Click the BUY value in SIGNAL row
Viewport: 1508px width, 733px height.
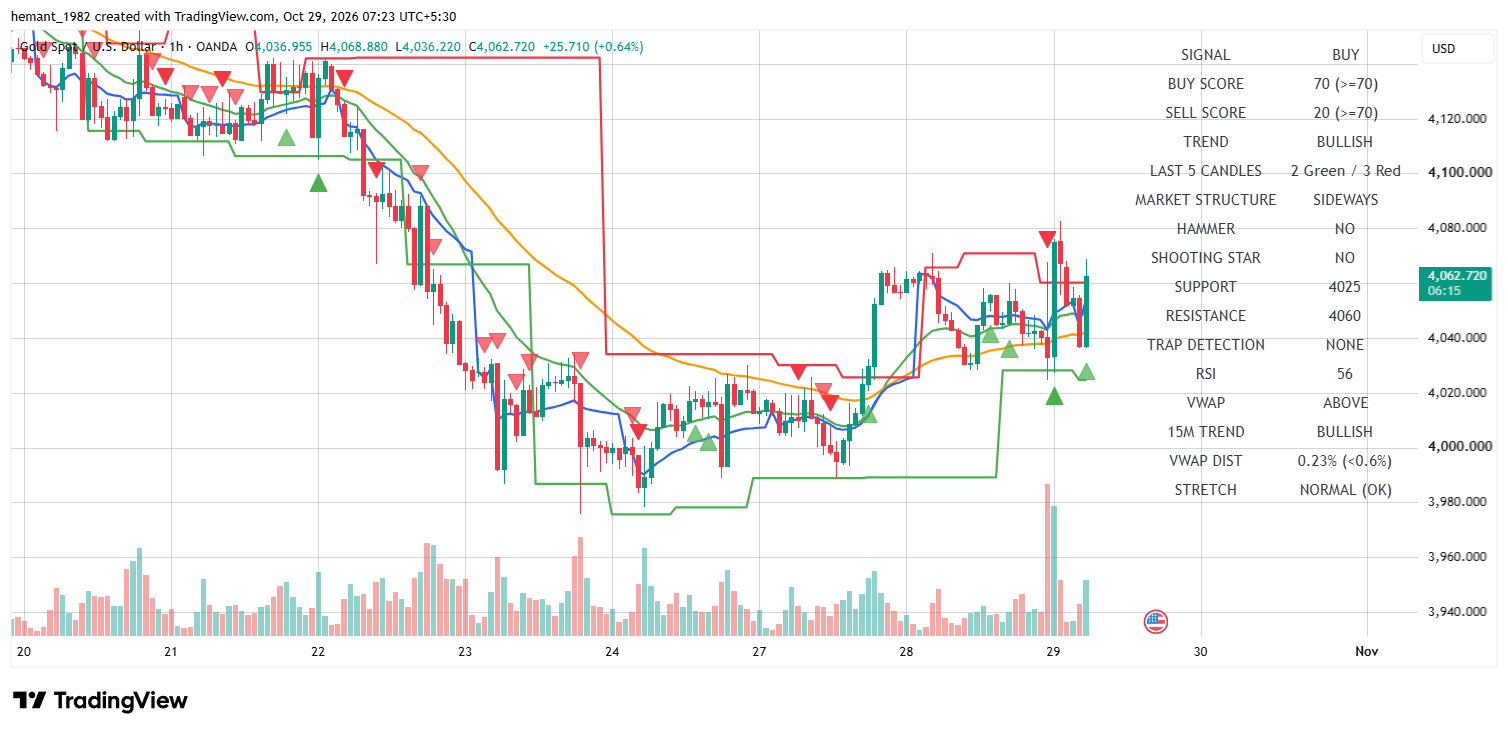(x=1345, y=55)
